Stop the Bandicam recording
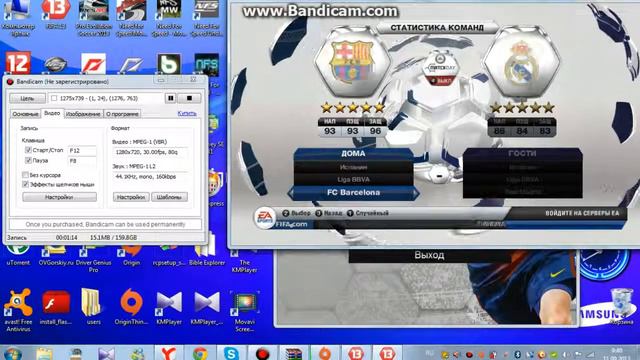This screenshot has height=360, width=640. click(x=189, y=98)
